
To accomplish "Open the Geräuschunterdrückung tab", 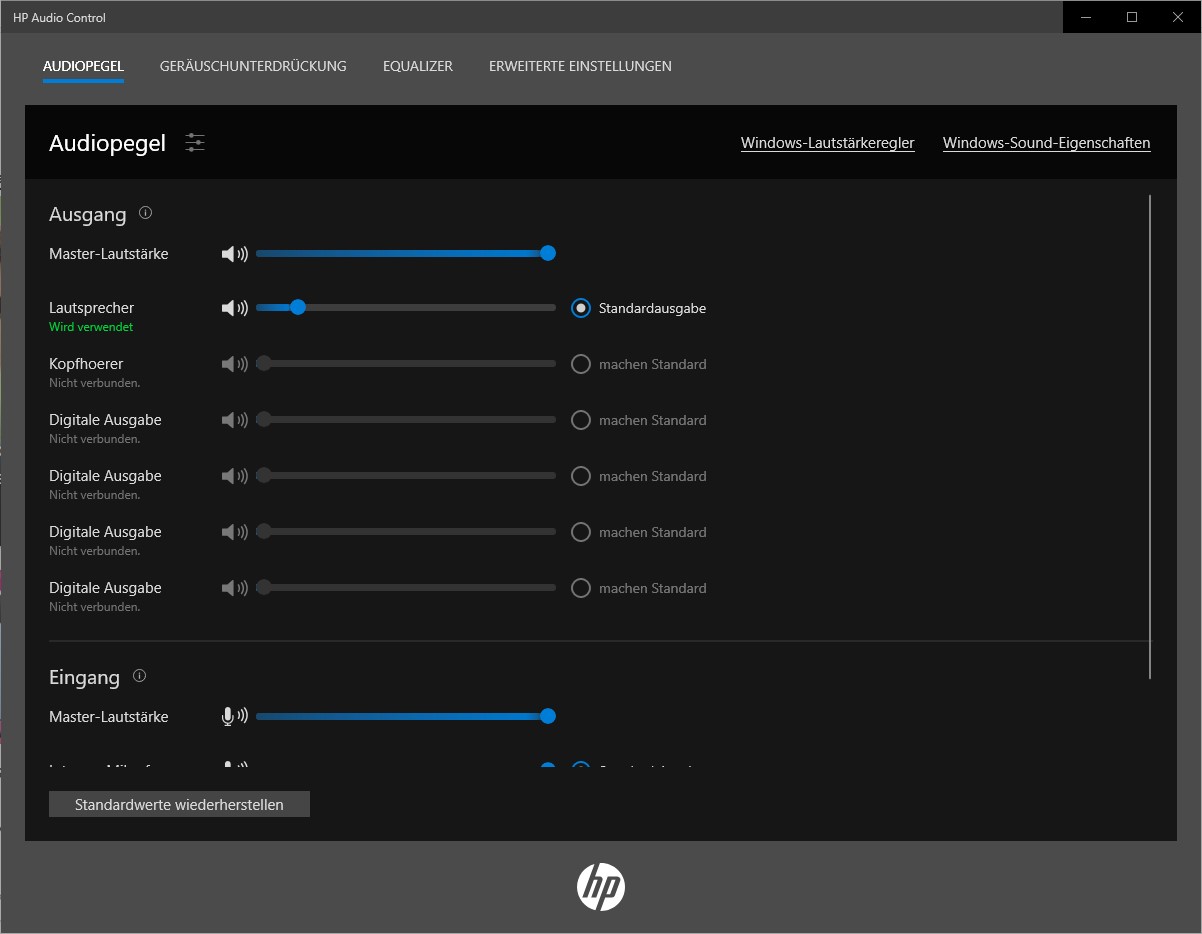I will [253, 66].
